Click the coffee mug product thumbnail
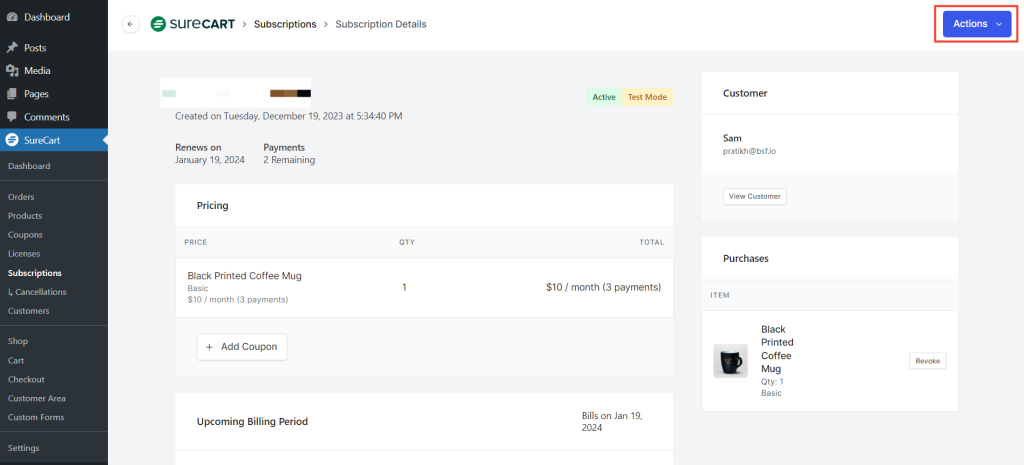Screen dimensions: 1024x465 coord(730,361)
